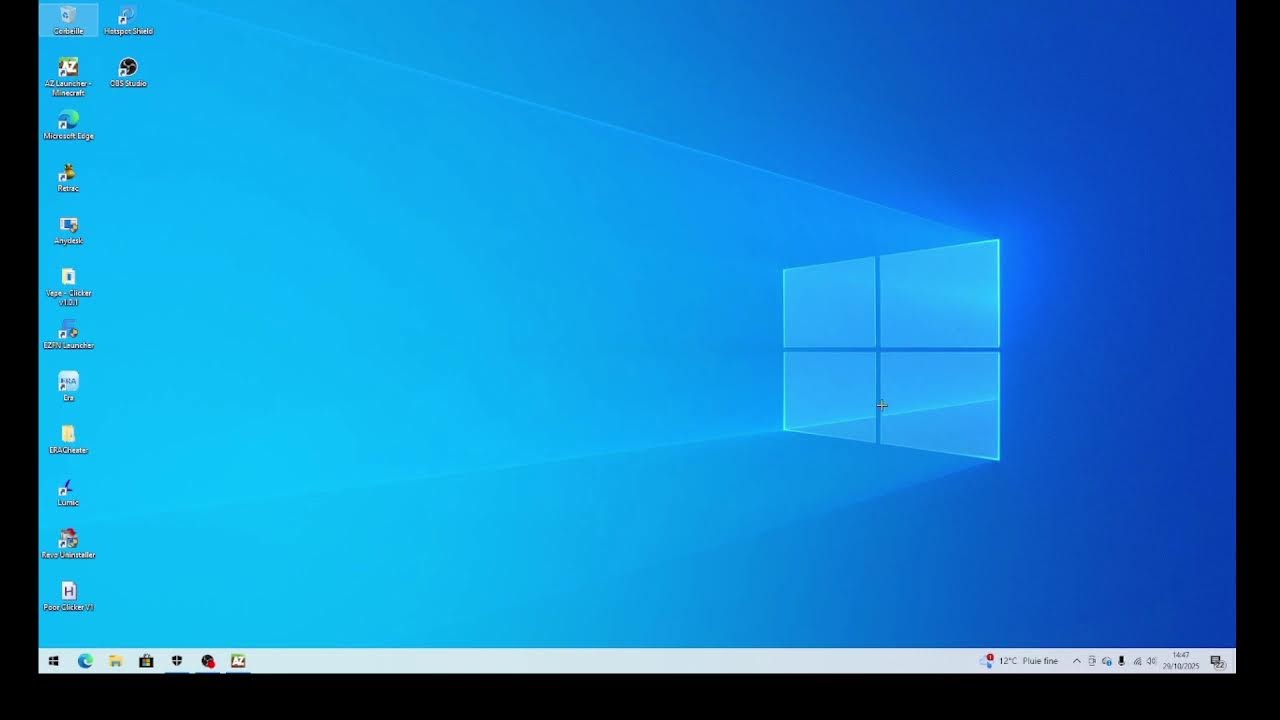
Task: Select the Poor Clicker V1 desktop icon
Action: pyautogui.click(x=68, y=596)
